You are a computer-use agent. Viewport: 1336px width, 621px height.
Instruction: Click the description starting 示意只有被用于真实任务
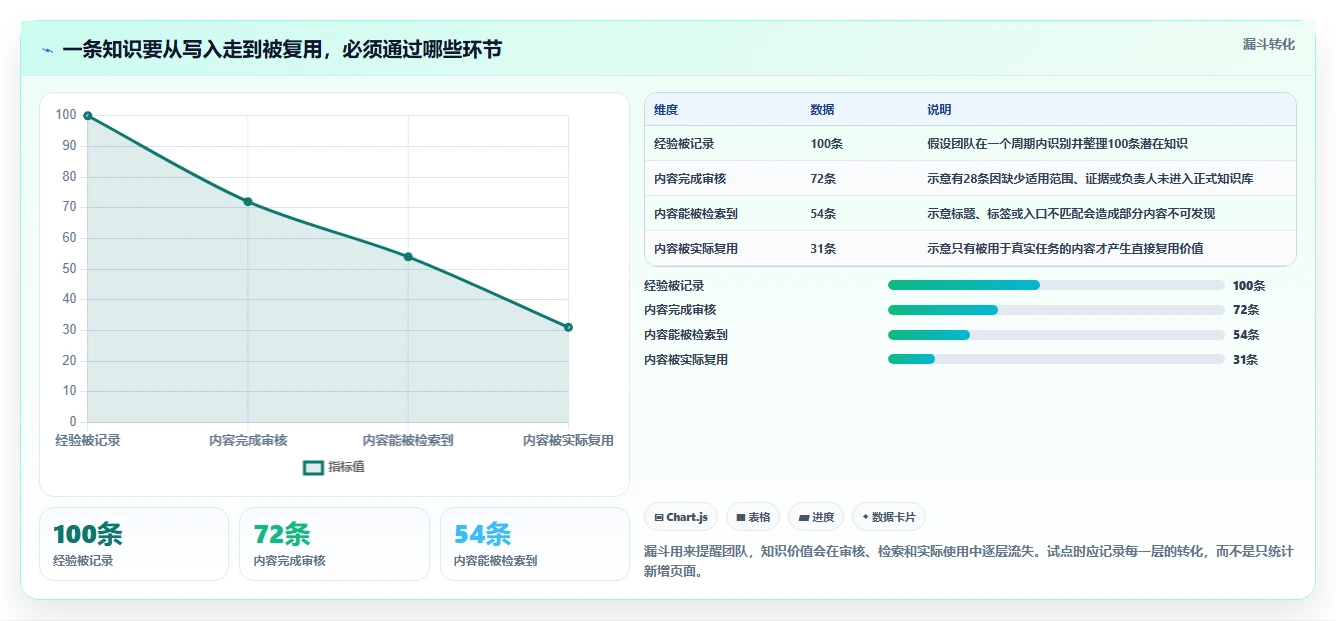(x=1065, y=249)
